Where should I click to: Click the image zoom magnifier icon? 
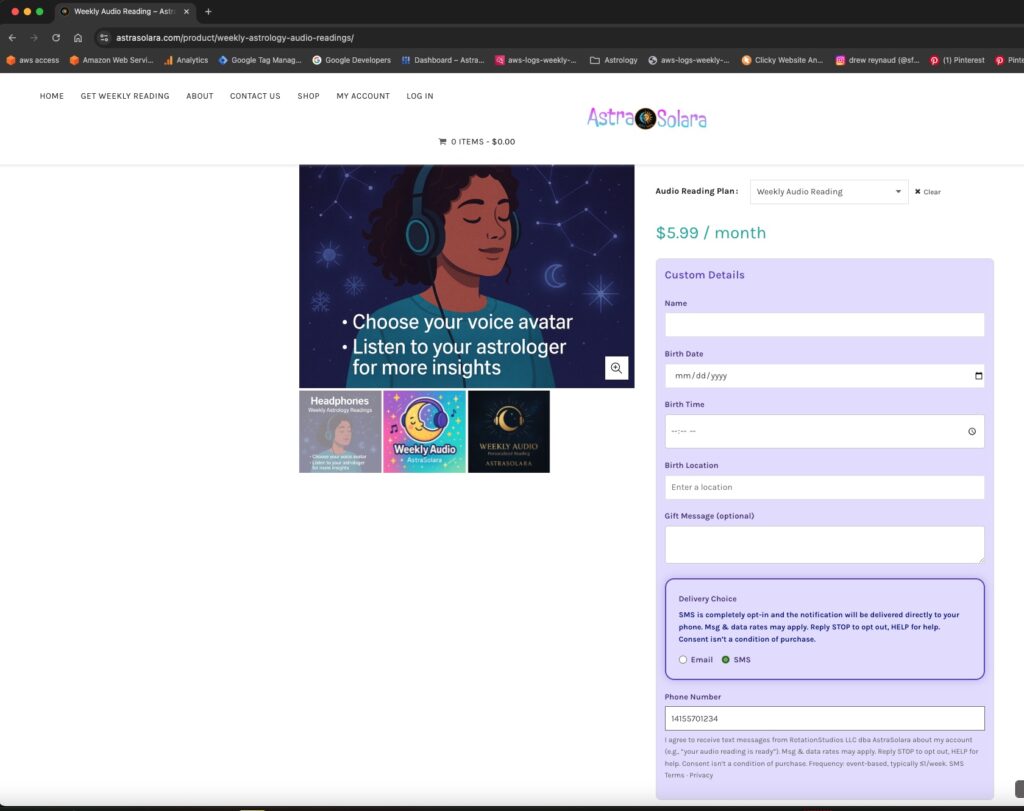(x=616, y=368)
